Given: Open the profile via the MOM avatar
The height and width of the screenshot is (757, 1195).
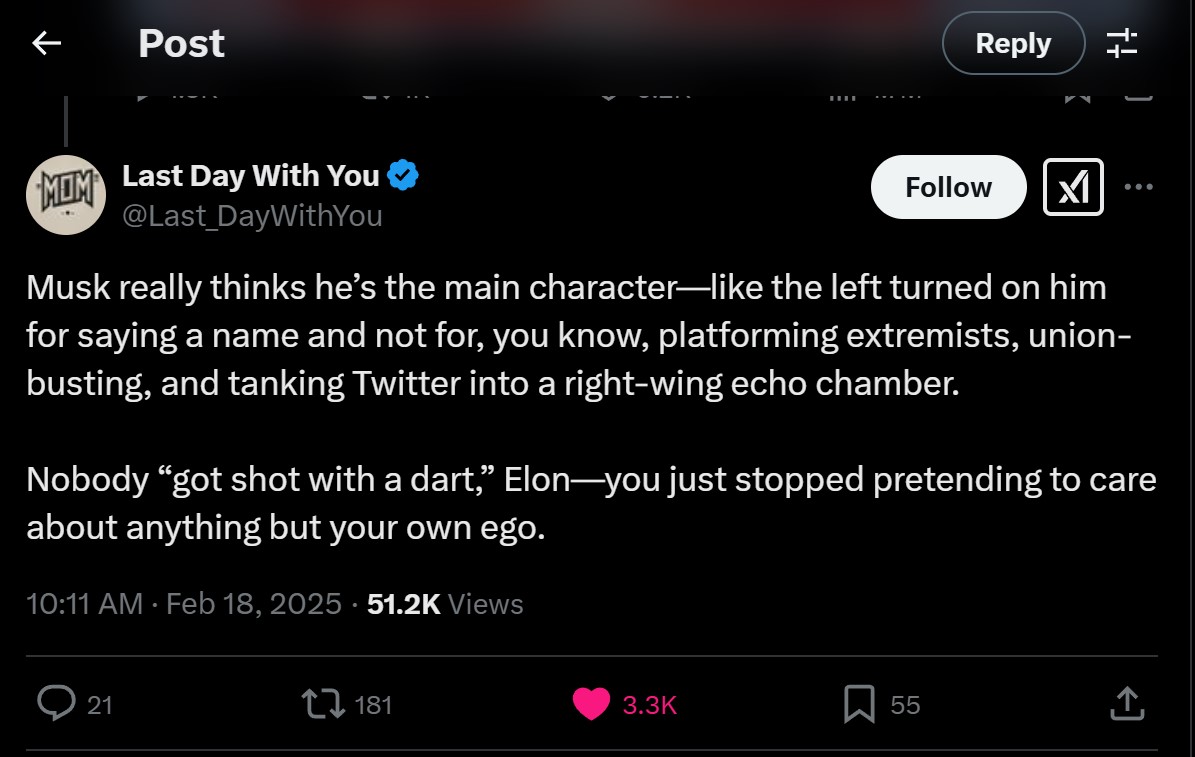Looking at the screenshot, I should (66, 194).
